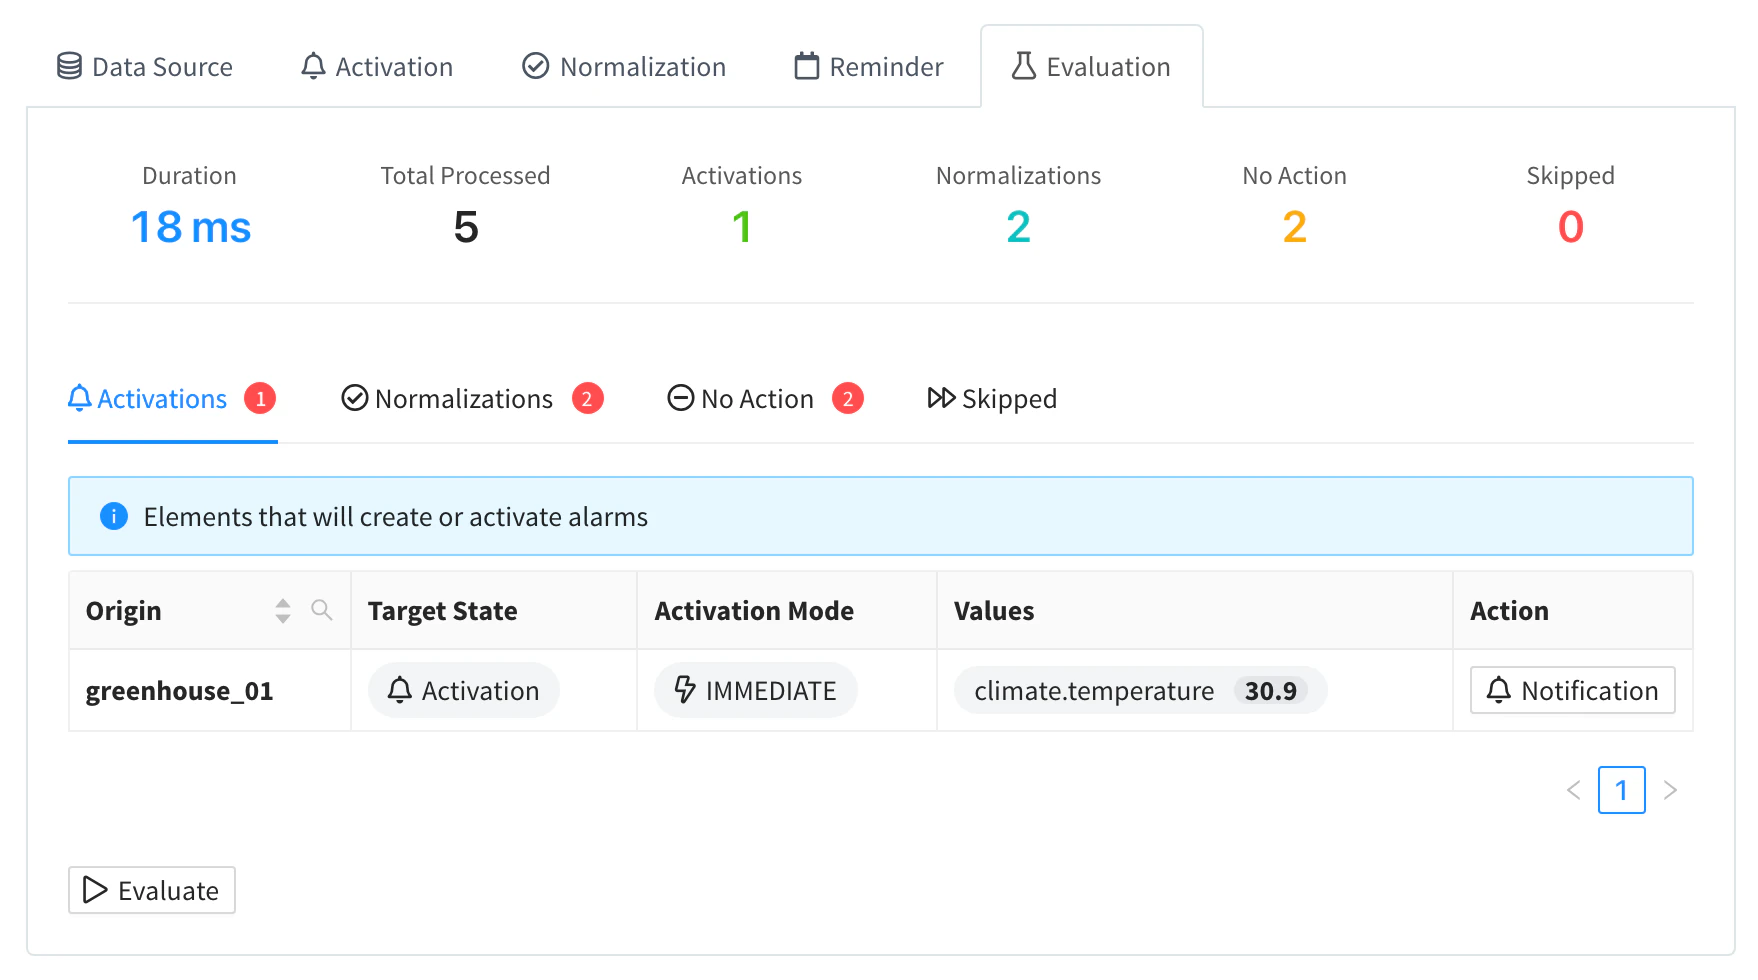
Task: Click the 'Elements that will create or activate alarms' text
Action: pos(396,517)
